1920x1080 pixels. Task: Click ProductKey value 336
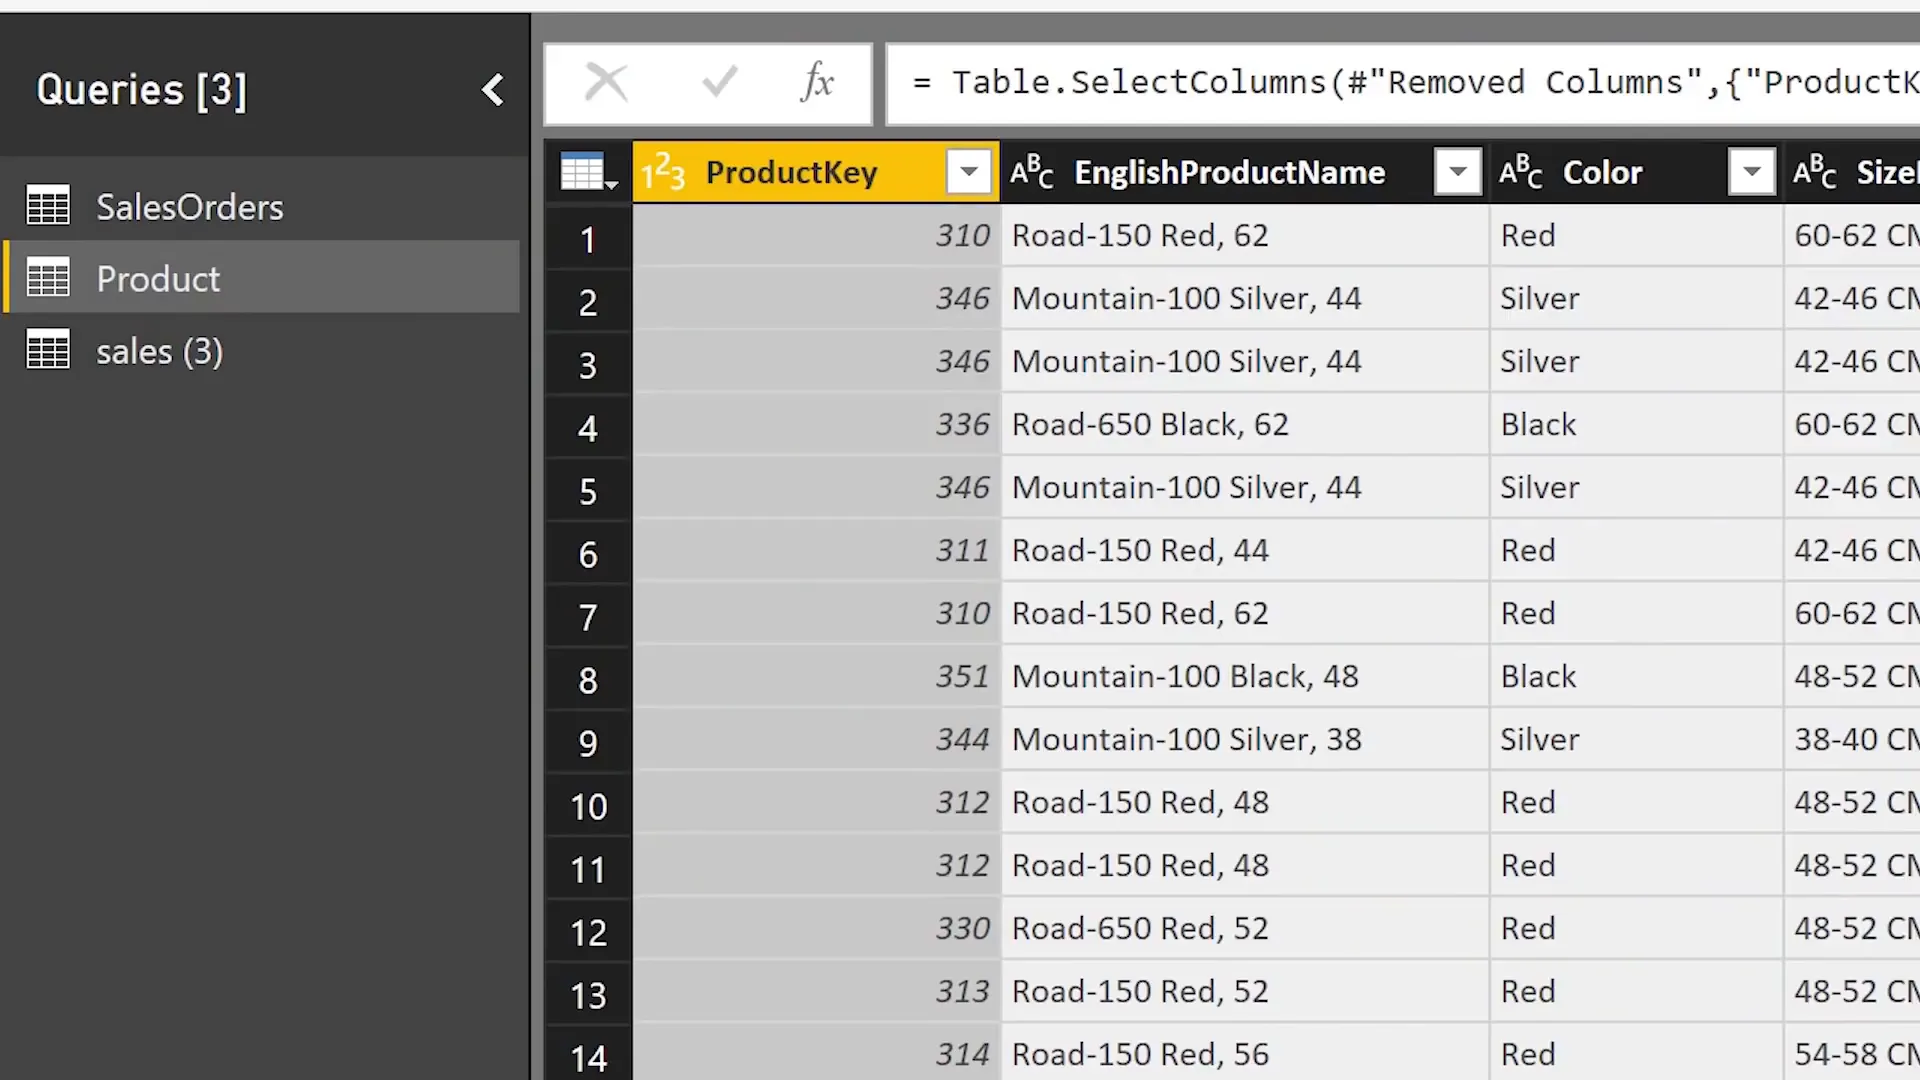pos(816,424)
